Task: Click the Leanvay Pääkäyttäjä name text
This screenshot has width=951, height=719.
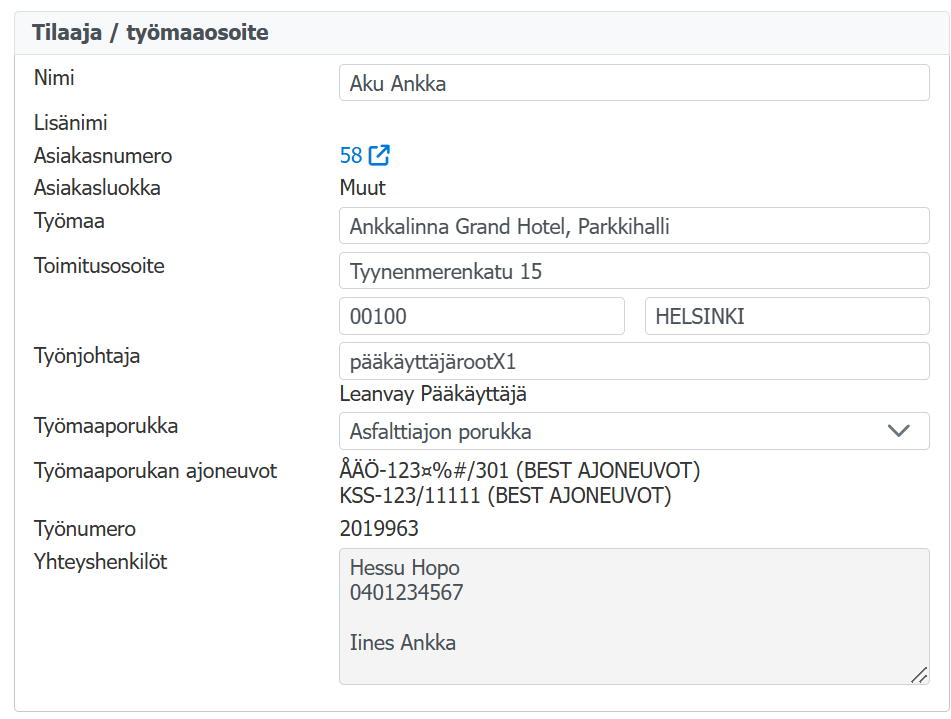Action: click(433, 394)
